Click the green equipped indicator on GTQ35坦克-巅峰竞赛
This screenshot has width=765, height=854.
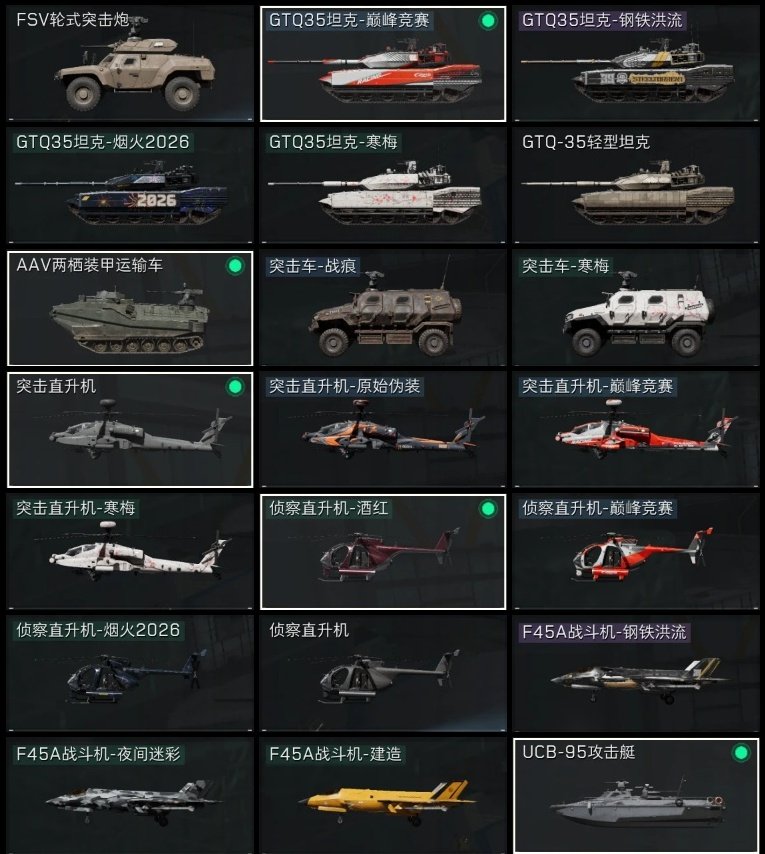click(x=488, y=21)
